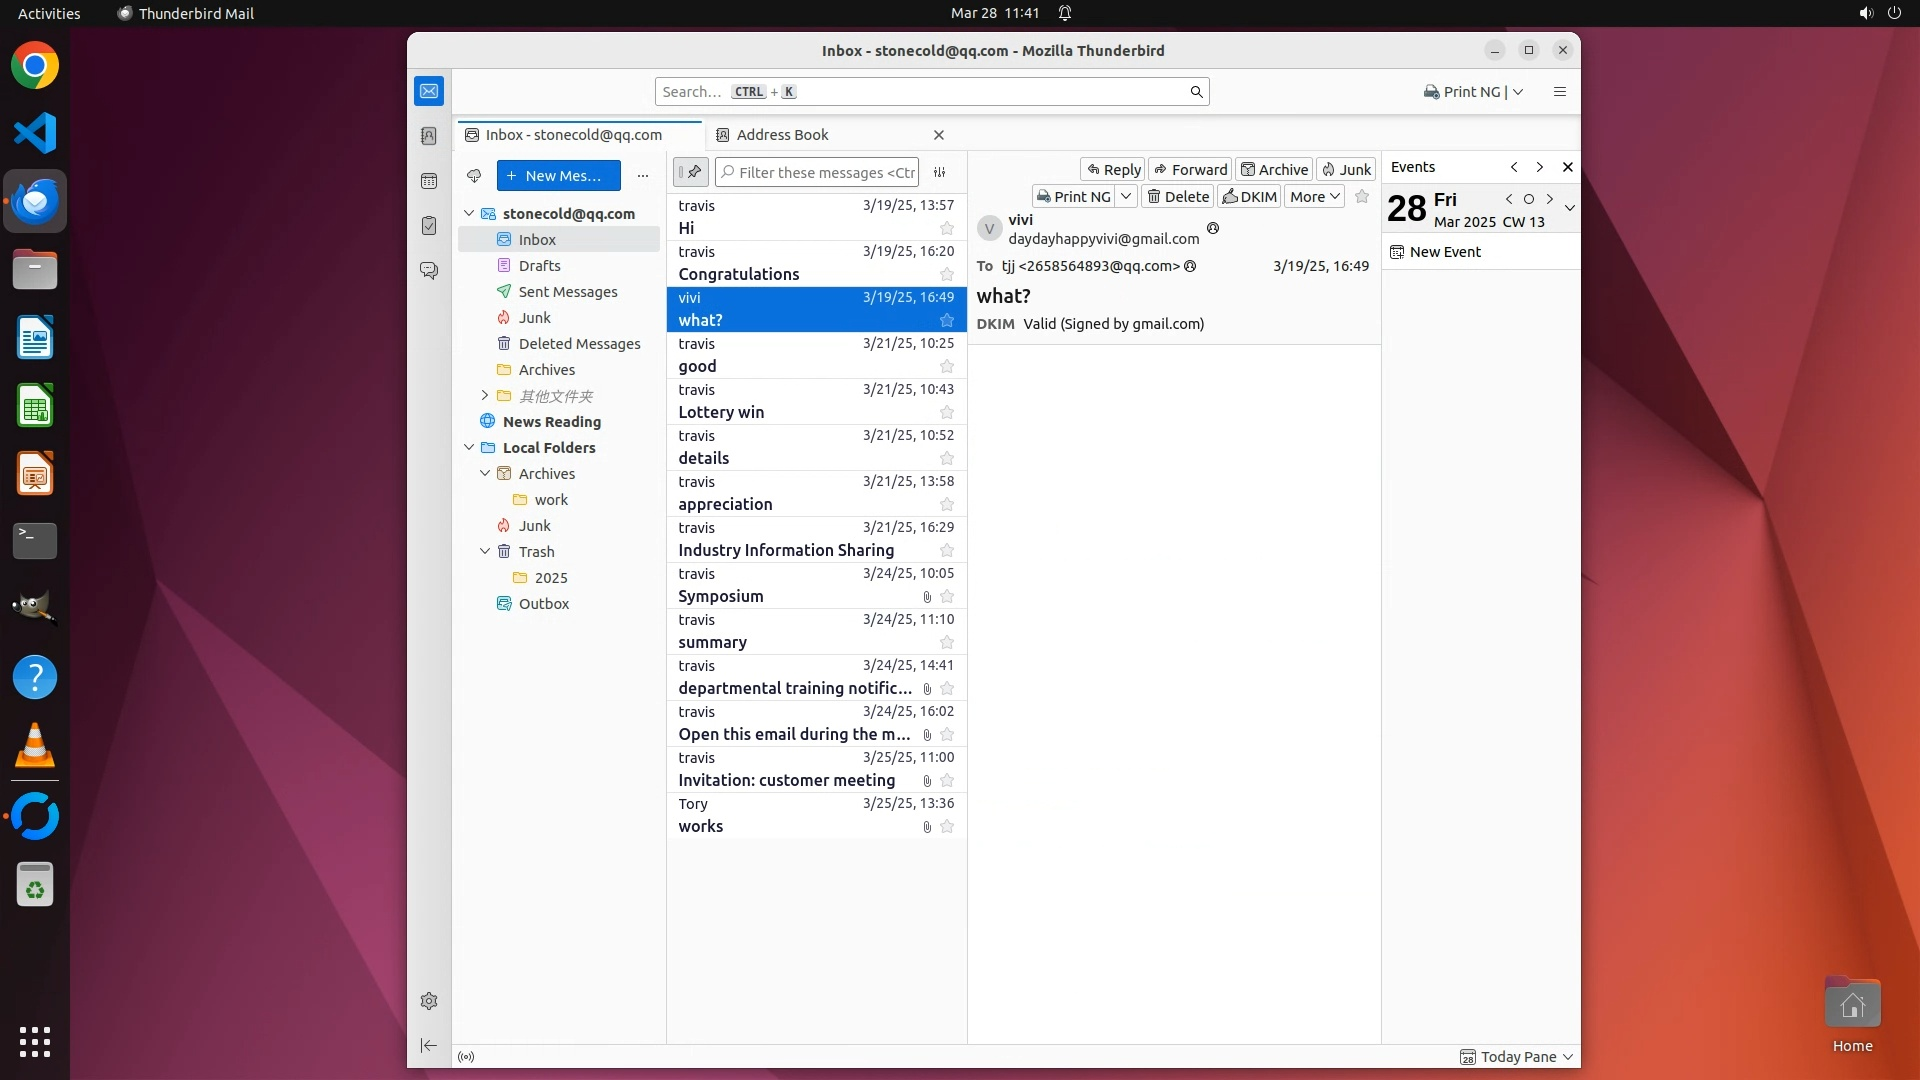Expand the 其他文件夹 folder
The height and width of the screenshot is (1080, 1920).
pyautogui.click(x=485, y=396)
